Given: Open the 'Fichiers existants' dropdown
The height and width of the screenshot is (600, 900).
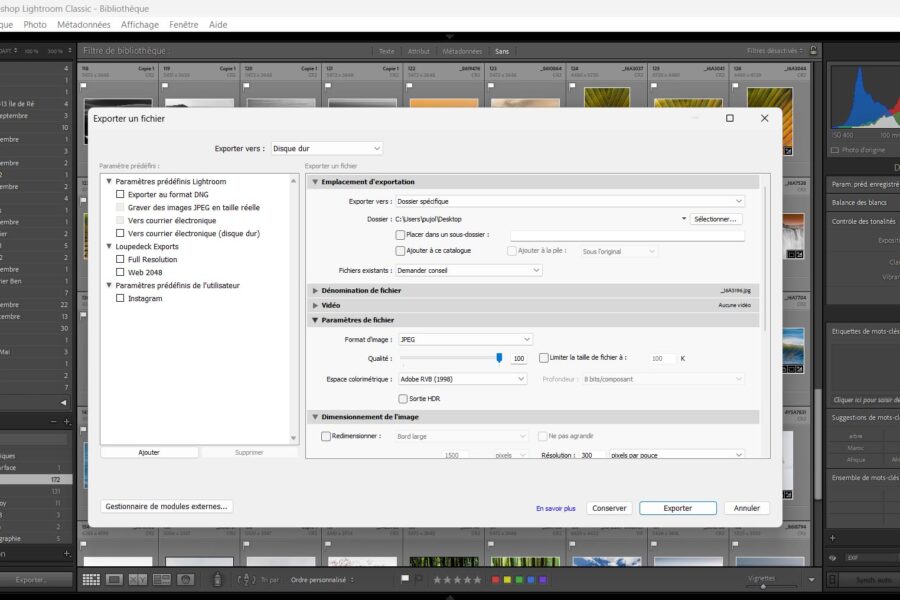Looking at the screenshot, I should click(x=468, y=270).
